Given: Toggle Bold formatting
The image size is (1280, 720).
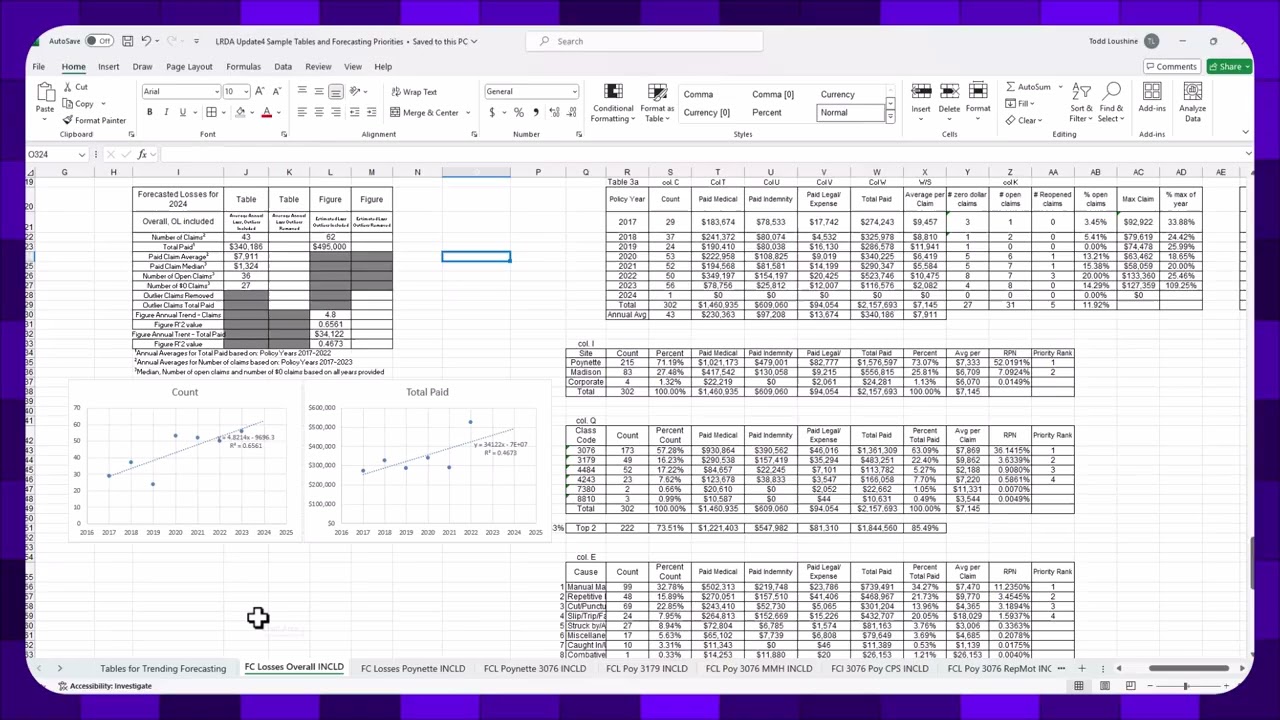Looking at the screenshot, I should [x=149, y=112].
